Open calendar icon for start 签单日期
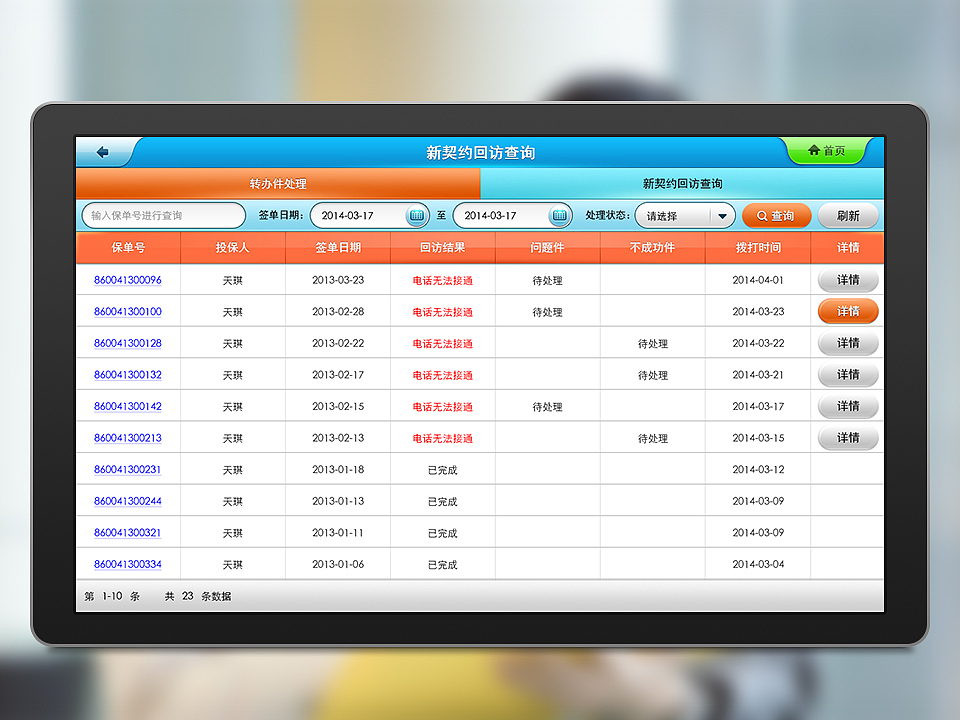960x720 pixels. [x=416, y=216]
